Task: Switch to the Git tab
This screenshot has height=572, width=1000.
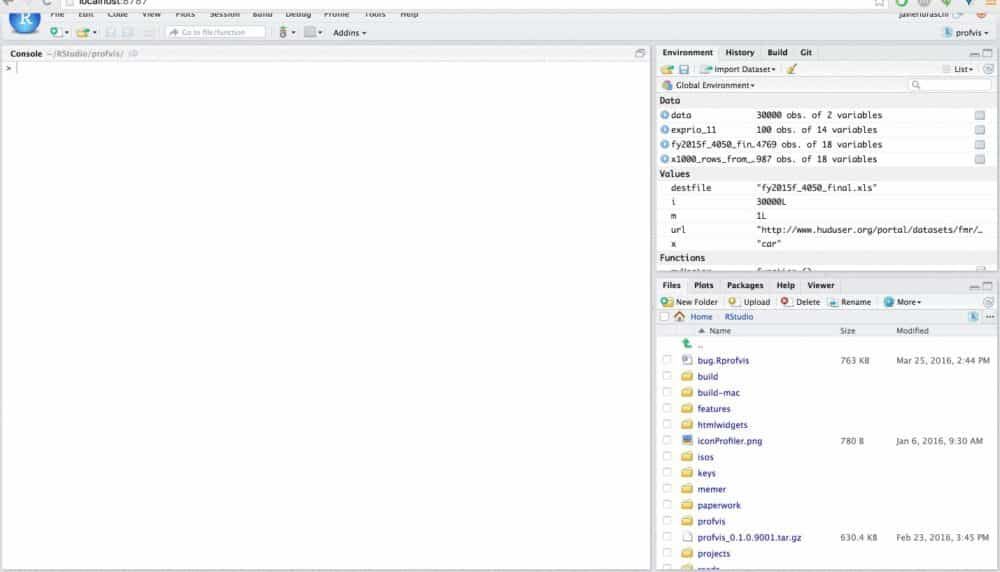Action: (806, 52)
